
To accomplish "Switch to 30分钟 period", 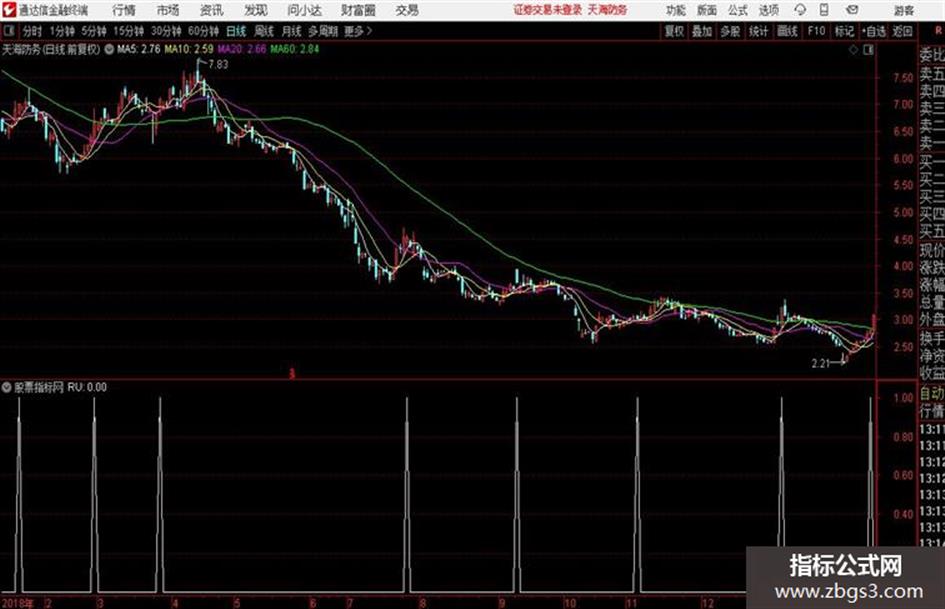I will point(166,31).
